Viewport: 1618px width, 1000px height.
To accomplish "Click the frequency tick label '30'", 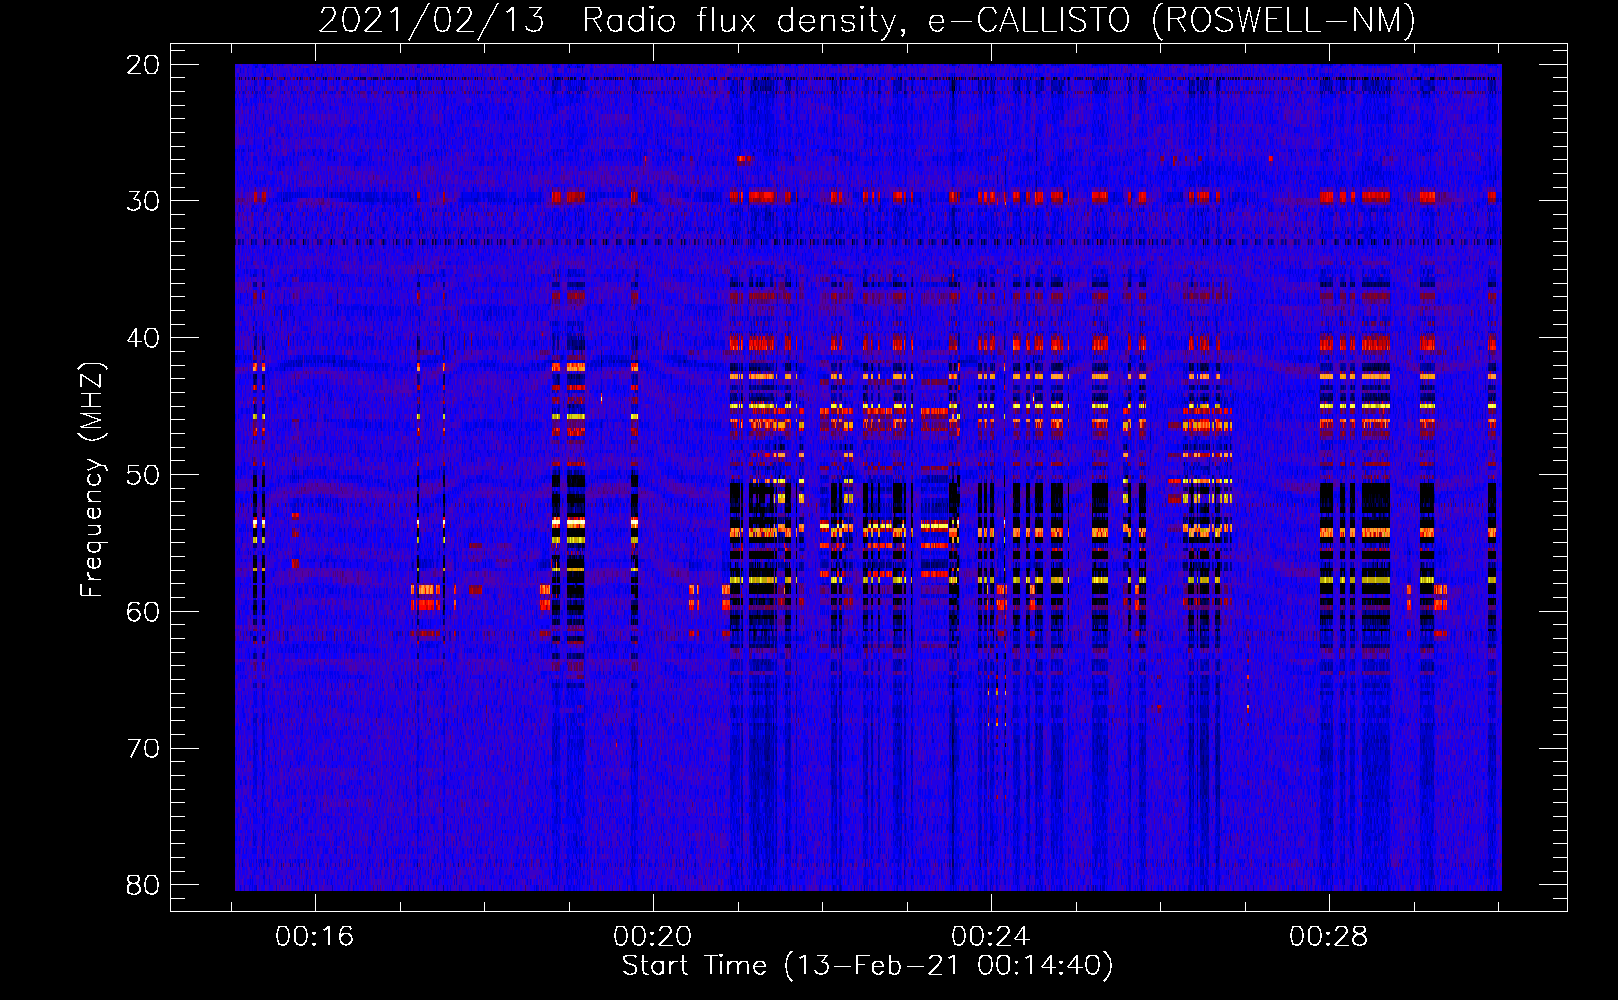I will click(143, 201).
